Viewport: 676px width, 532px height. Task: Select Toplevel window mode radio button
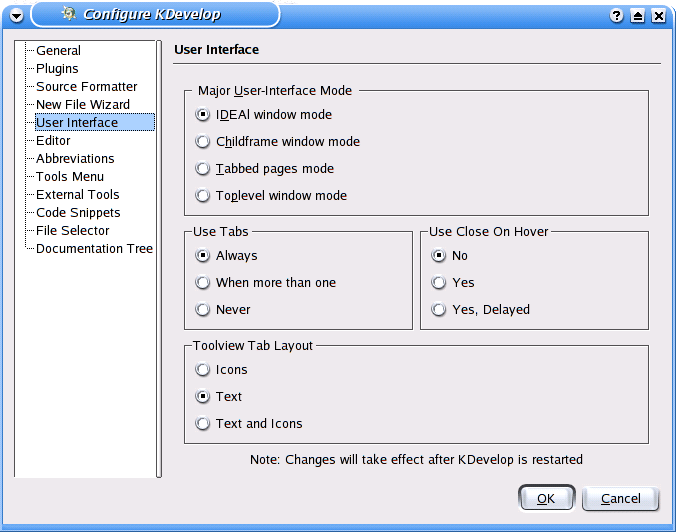[x=204, y=196]
